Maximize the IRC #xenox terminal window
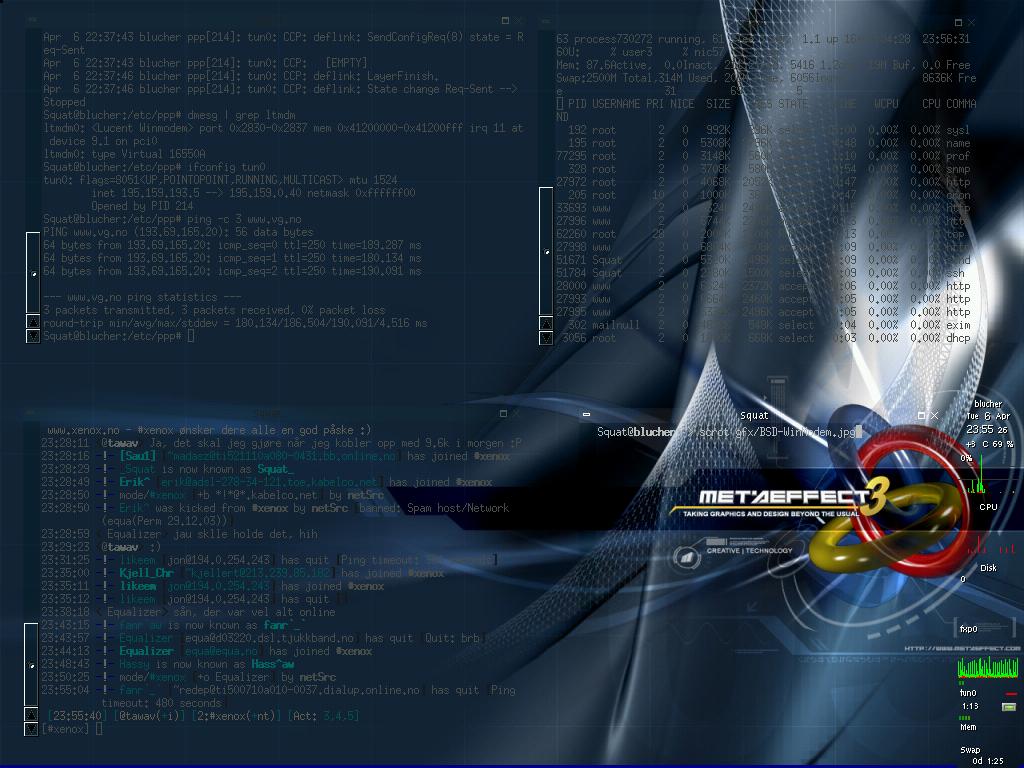Image resolution: width=1024 pixels, height=768 pixels. click(503, 413)
